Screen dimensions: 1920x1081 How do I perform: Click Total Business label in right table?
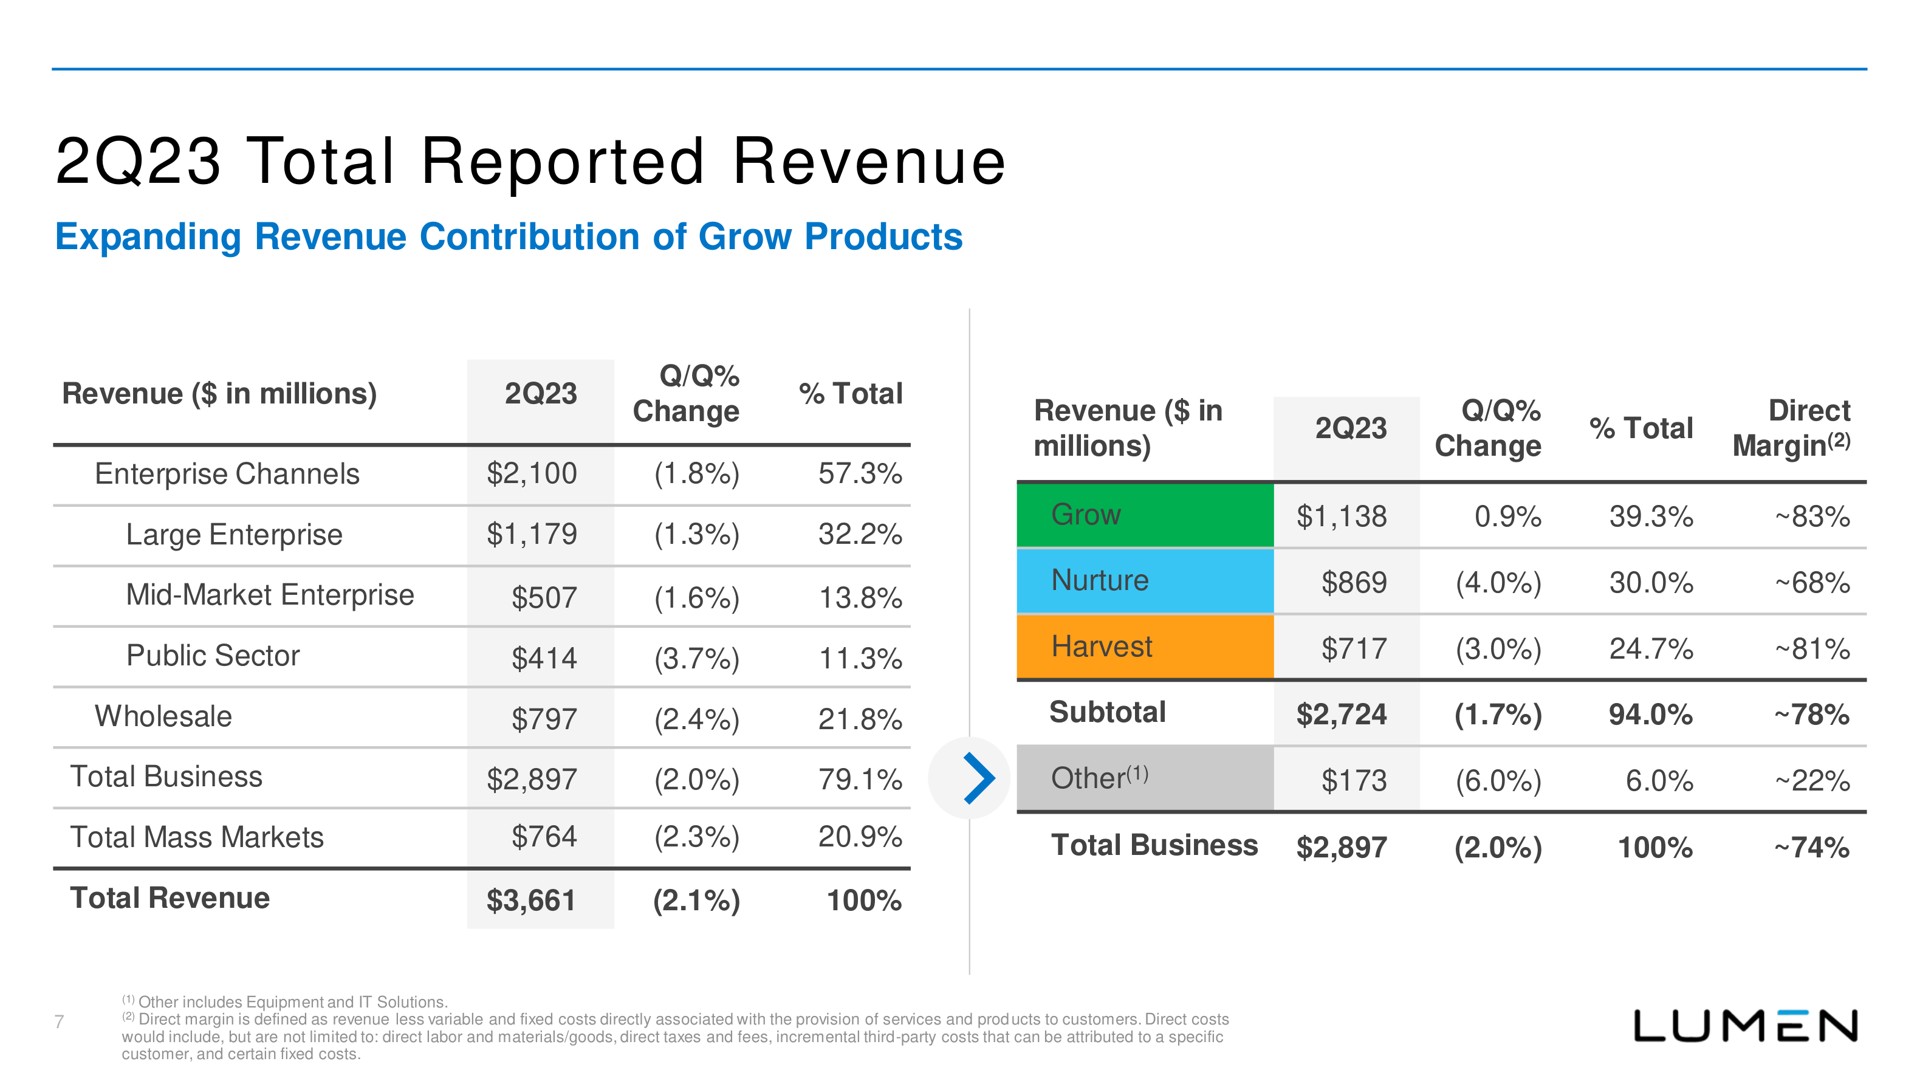click(1154, 846)
